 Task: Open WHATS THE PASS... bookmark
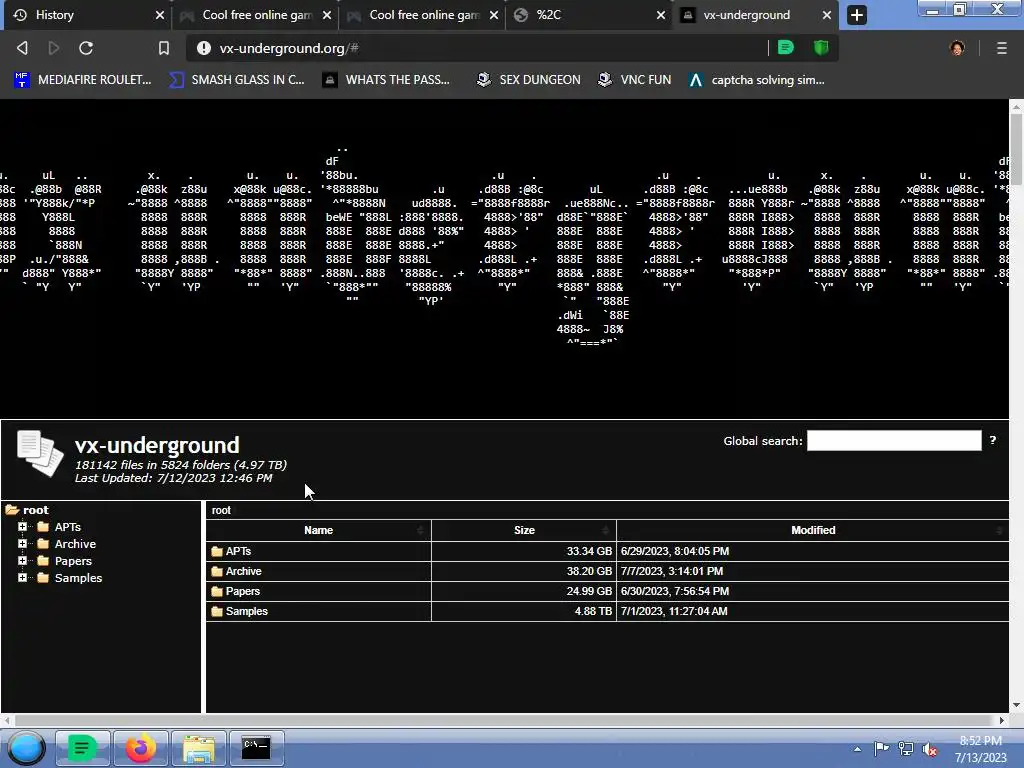pos(387,80)
